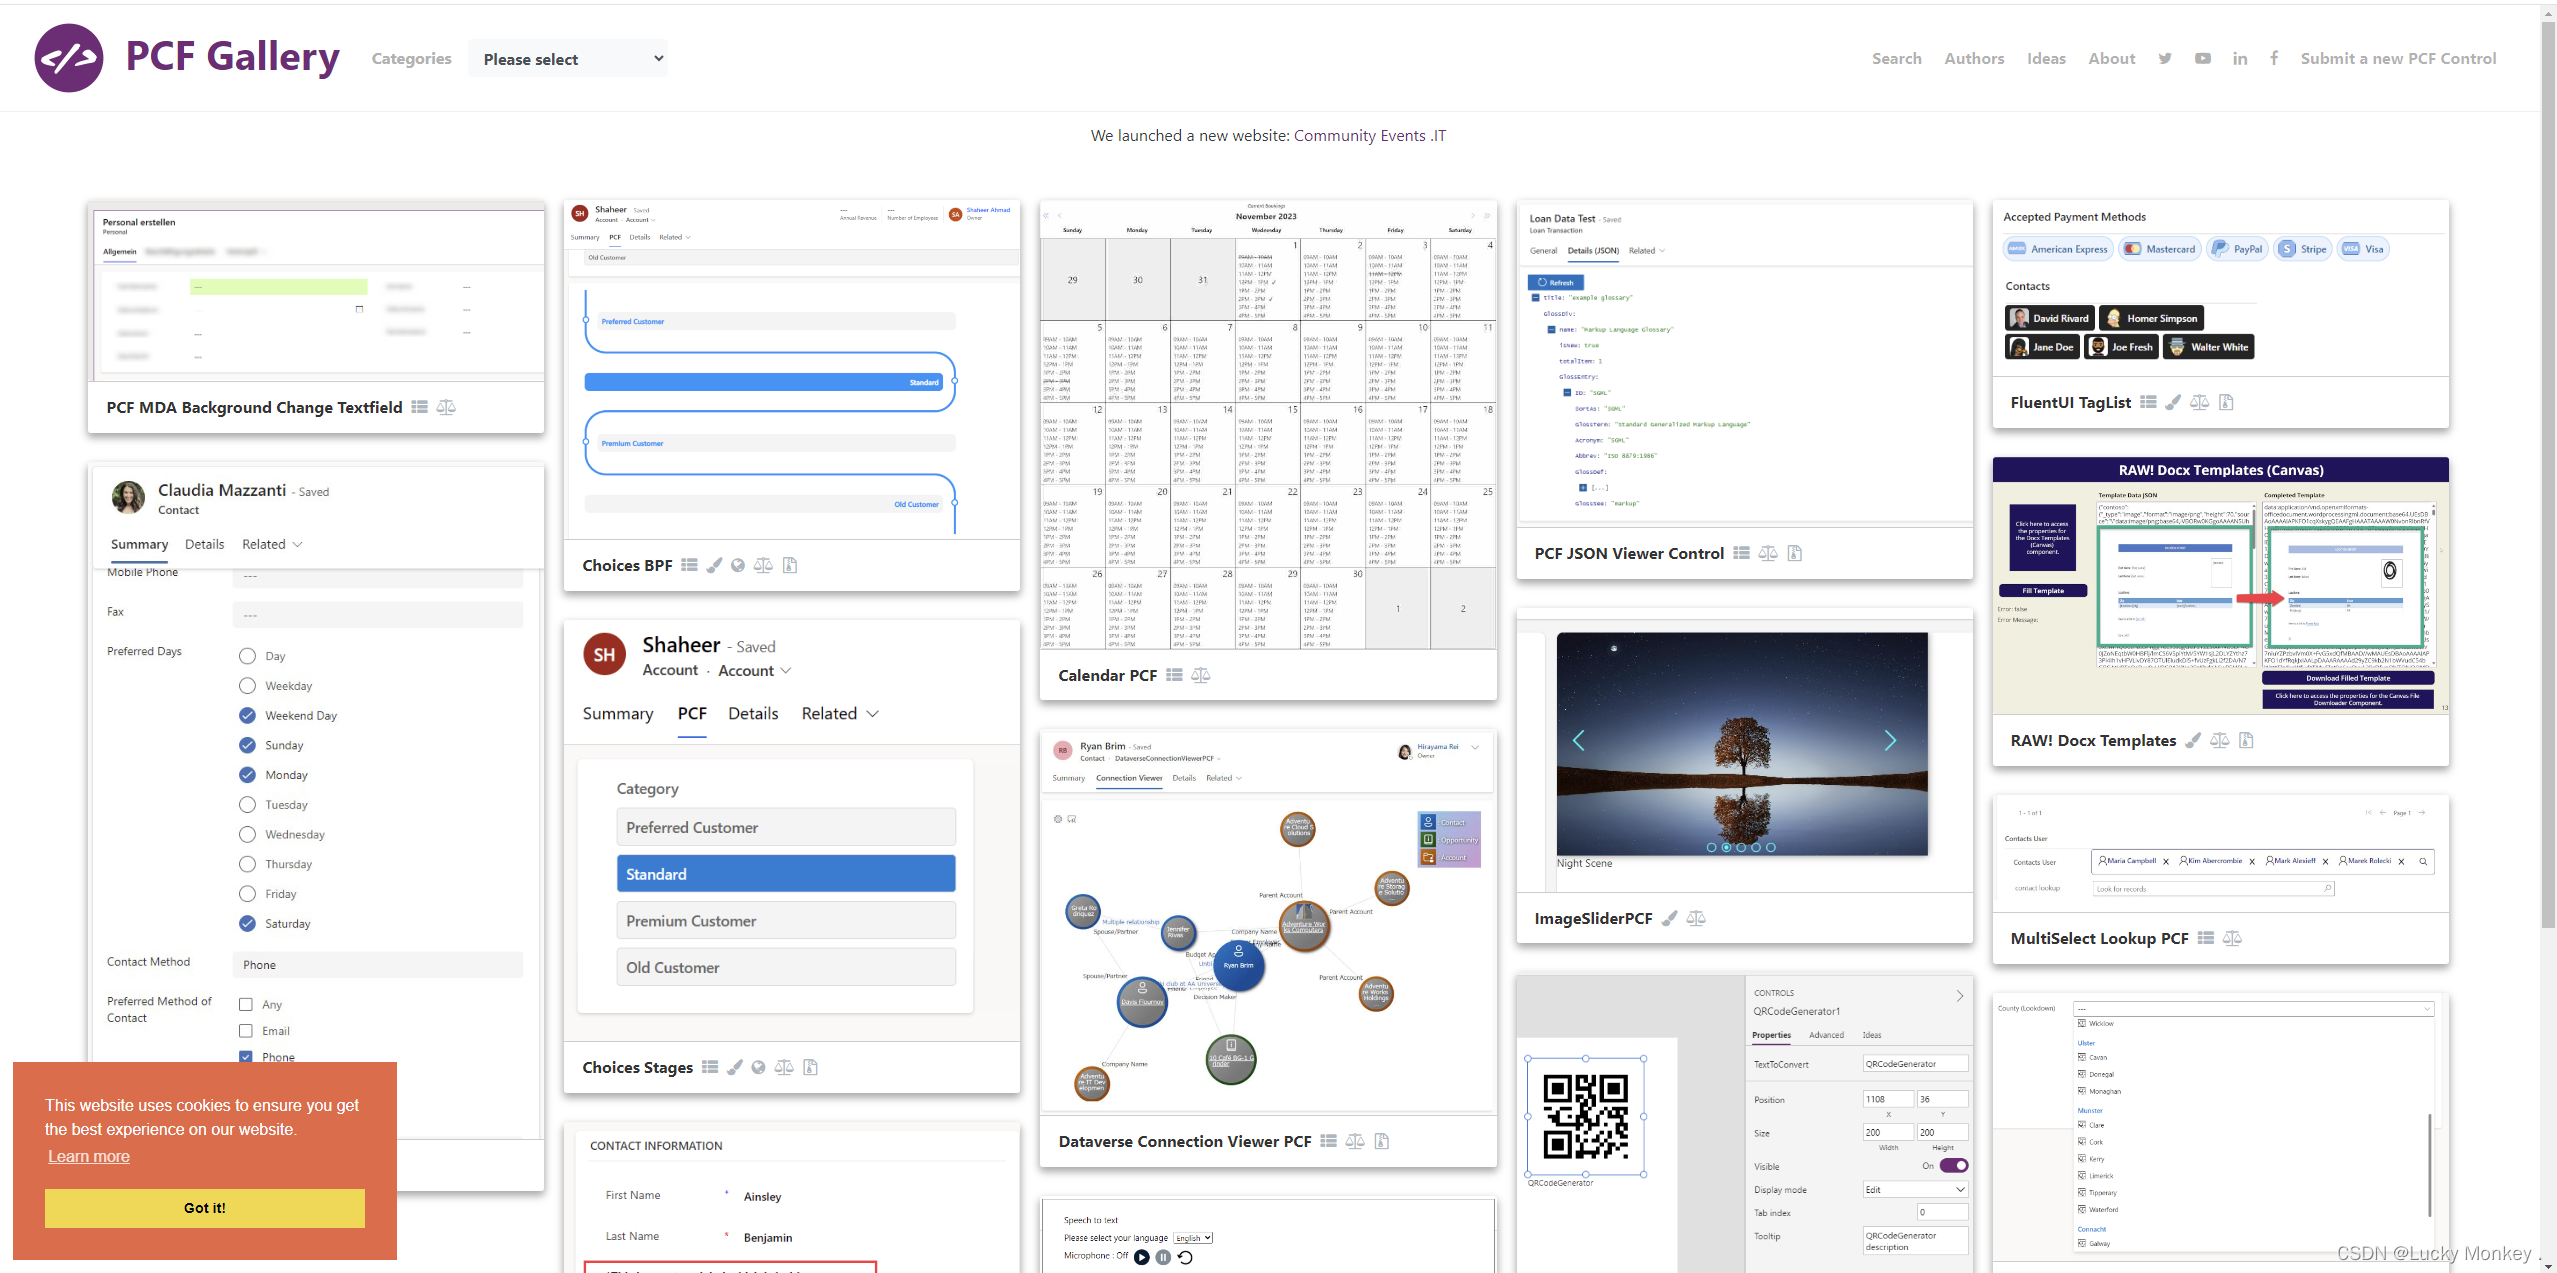Click license scales icon beside PCF MDA Background Change Textfield
The width and height of the screenshot is (2557, 1273).
click(x=446, y=407)
